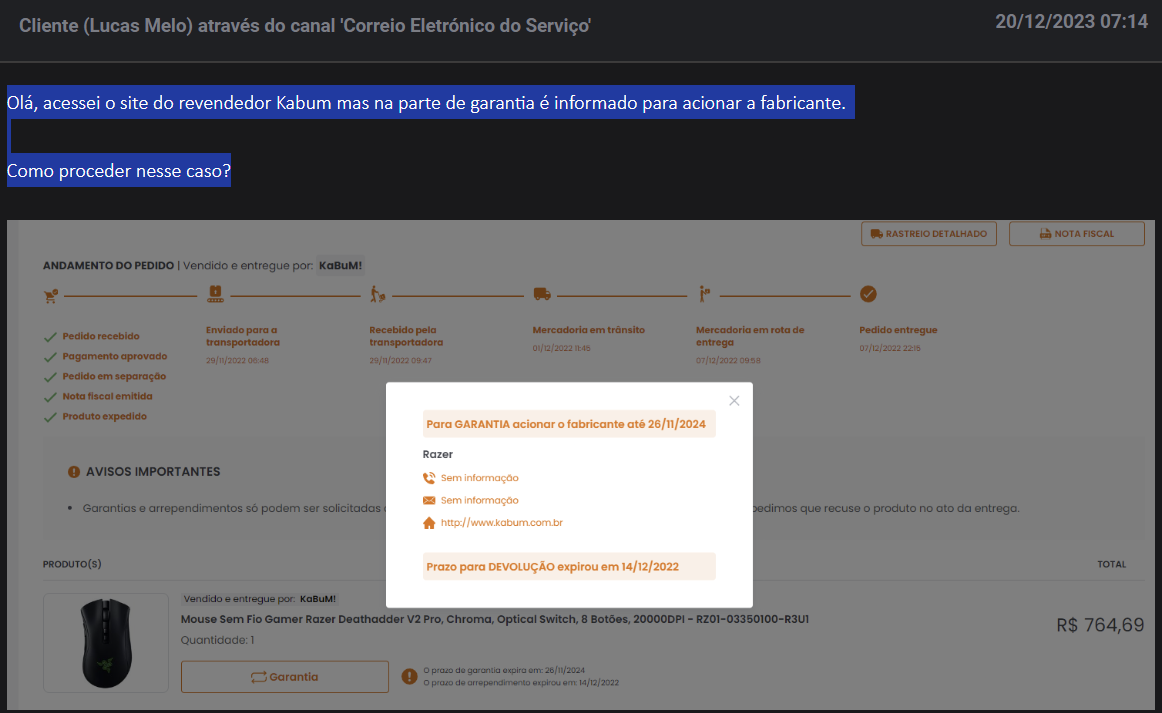Viewport: 1162px width, 713px height.
Task: Click the 'Para GARANTIA acionar o fabricante' notice
Action: [569, 424]
